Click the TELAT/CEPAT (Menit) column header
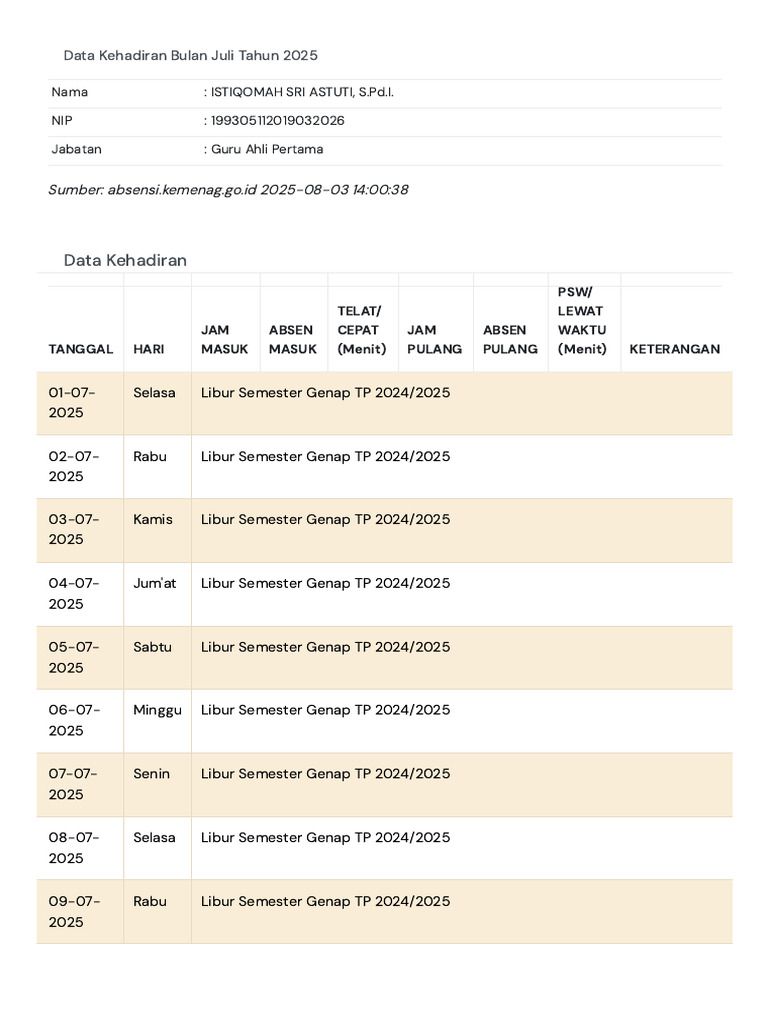Screen dimensions: 768x1024 pyautogui.click(x=361, y=330)
